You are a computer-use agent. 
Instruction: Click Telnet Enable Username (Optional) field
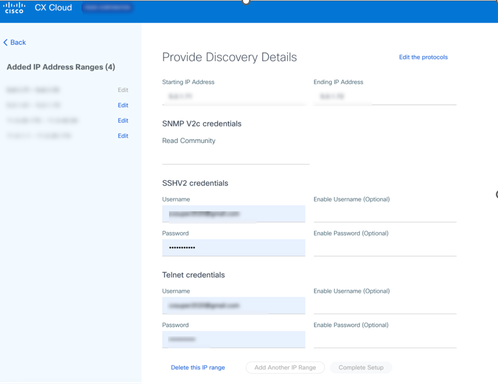click(385, 305)
